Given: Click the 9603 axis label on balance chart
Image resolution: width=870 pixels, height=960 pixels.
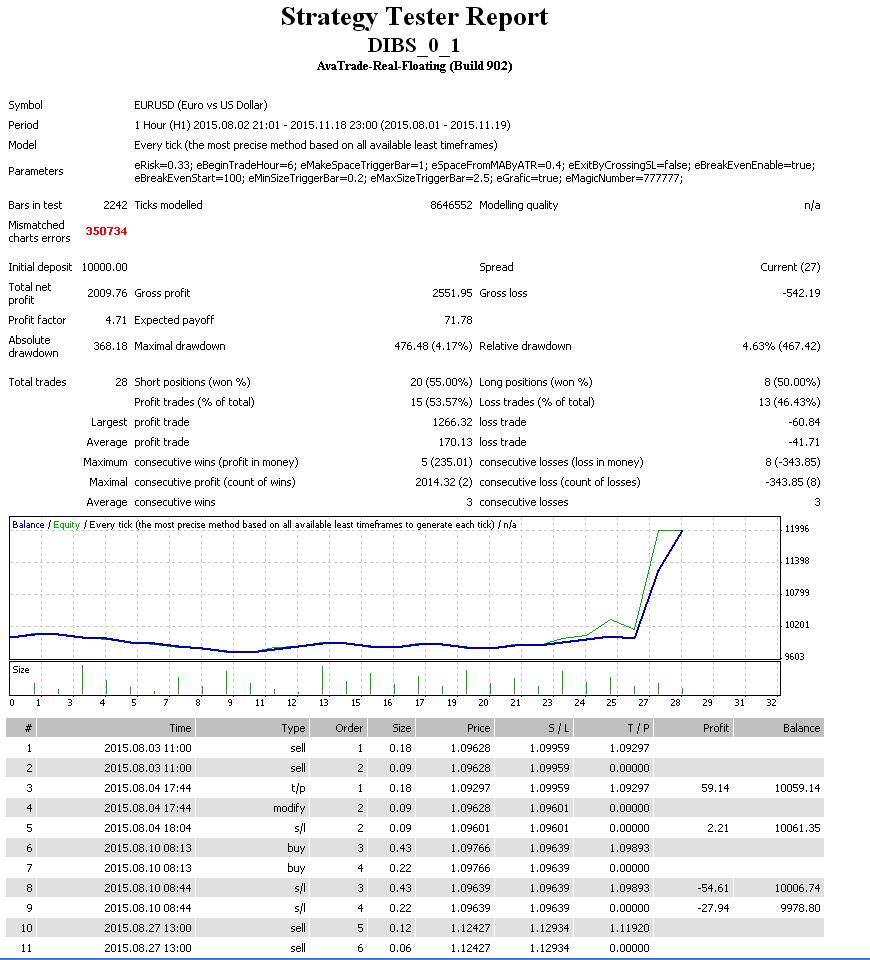Looking at the screenshot, I should [x=795, y=657].
